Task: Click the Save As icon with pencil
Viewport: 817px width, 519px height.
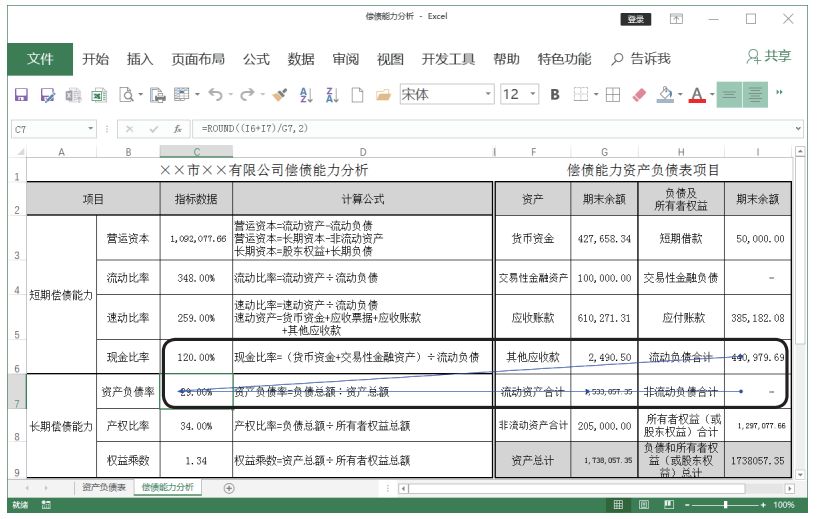Action: coord(47,95)
